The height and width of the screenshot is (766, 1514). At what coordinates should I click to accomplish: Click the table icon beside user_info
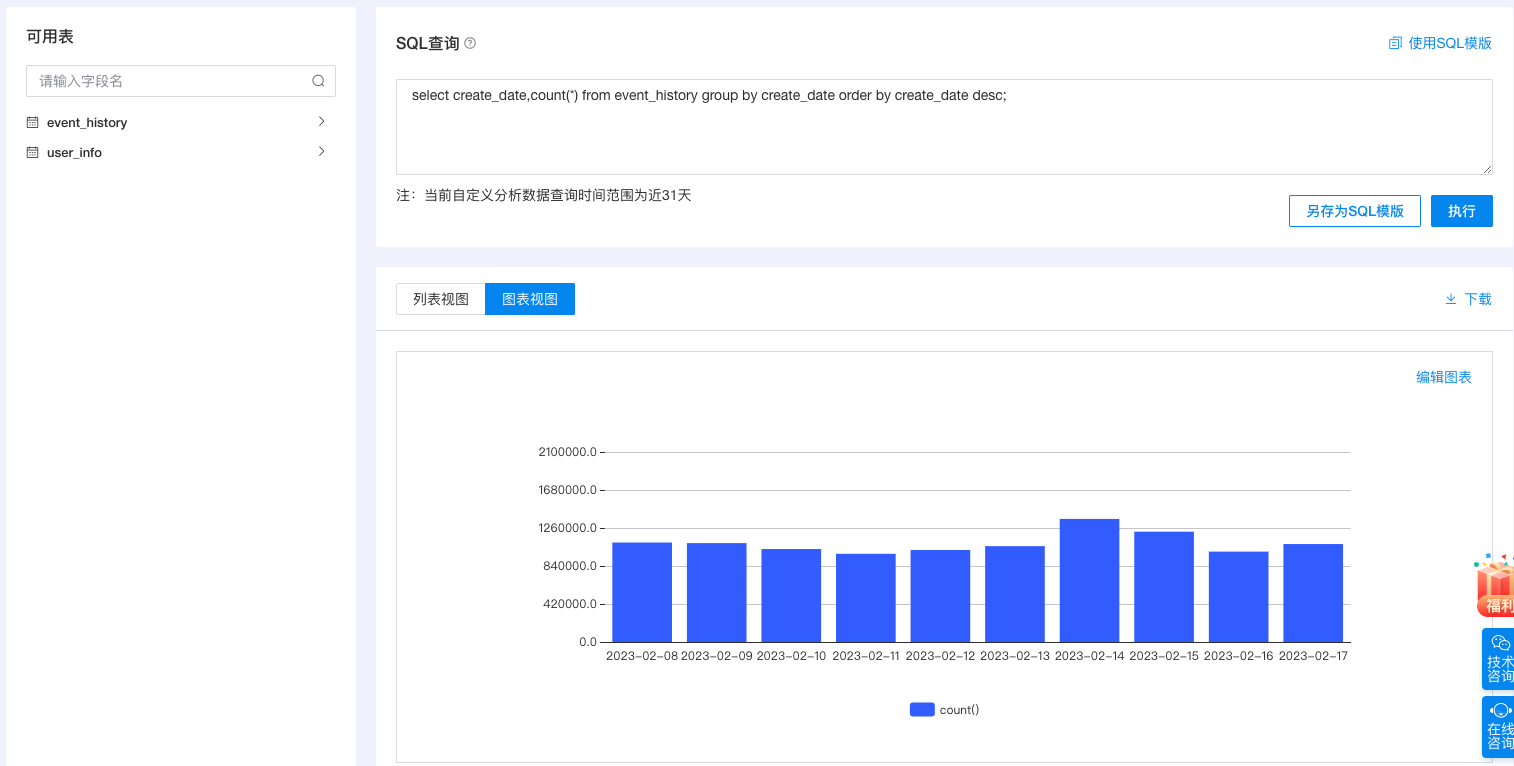[32, 153]
